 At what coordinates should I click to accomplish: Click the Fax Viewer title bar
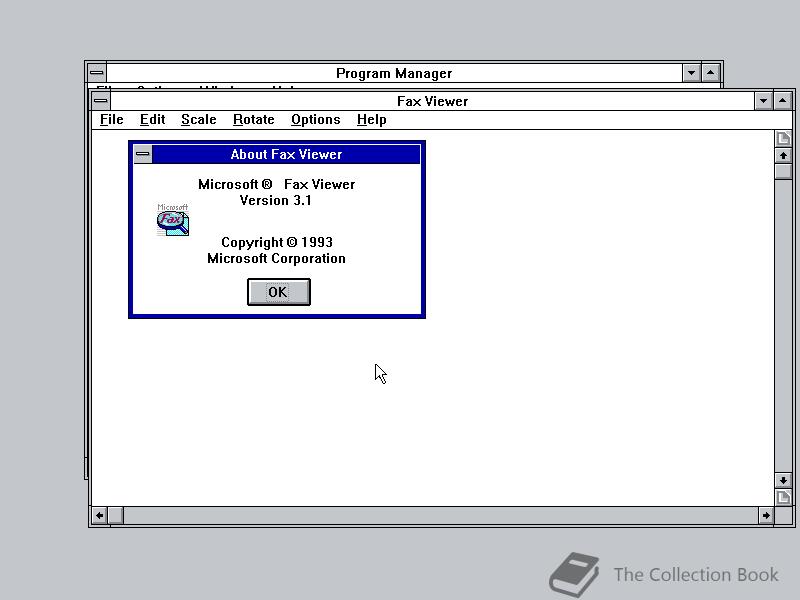click(432, 101)
